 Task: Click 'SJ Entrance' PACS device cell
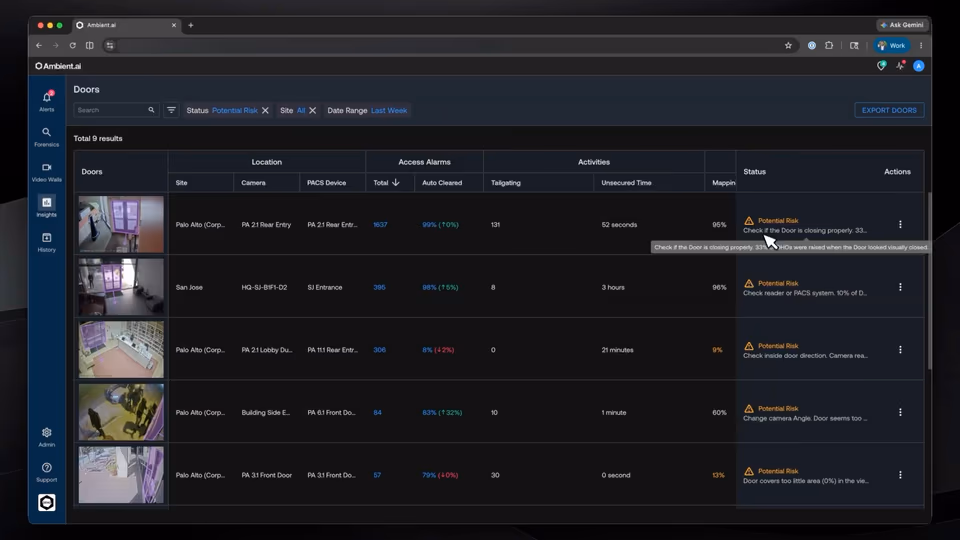coord(325,287)
